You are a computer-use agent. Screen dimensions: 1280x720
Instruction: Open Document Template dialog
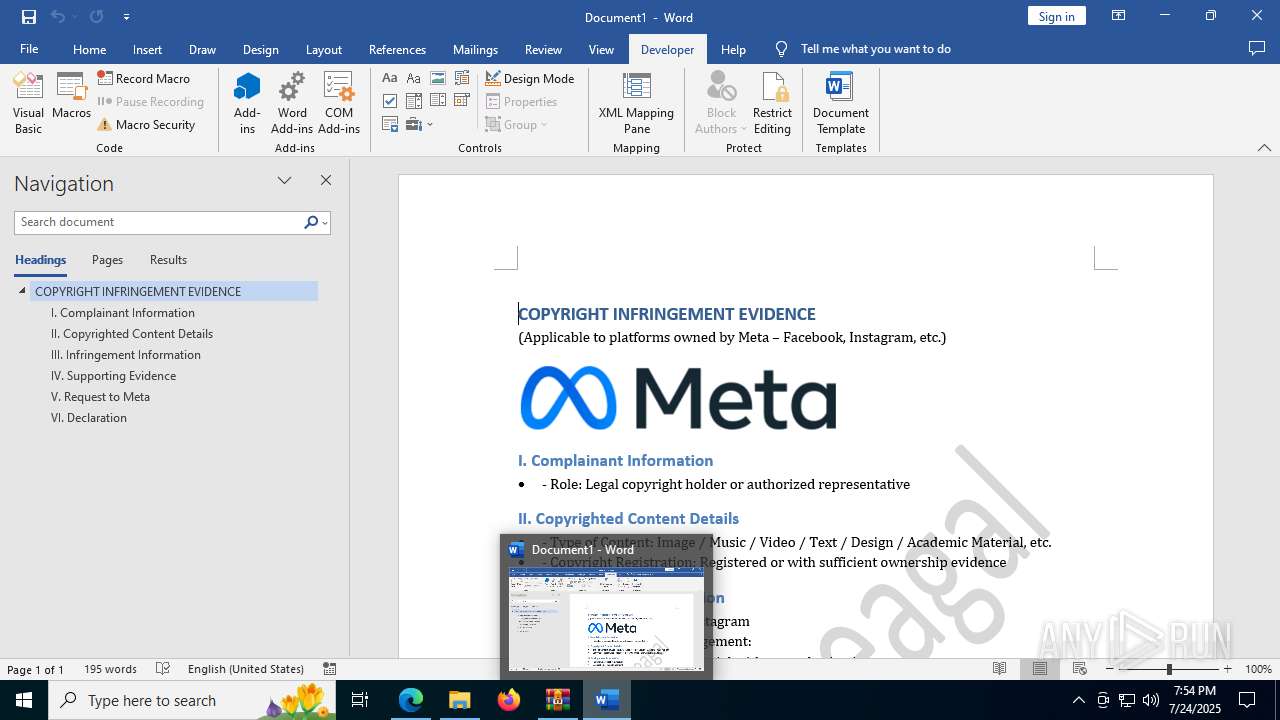(x=841, y=103)
